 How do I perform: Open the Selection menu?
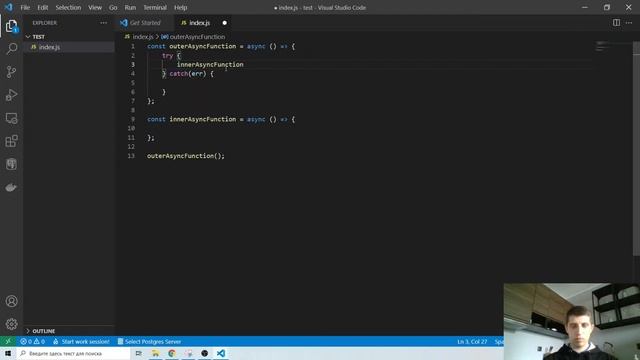68,7
